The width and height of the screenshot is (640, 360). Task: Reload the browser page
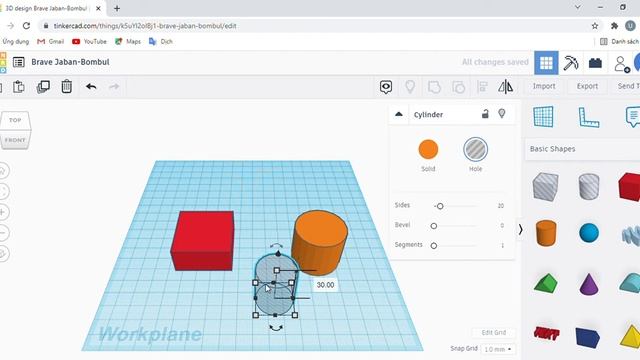point(27,26)
